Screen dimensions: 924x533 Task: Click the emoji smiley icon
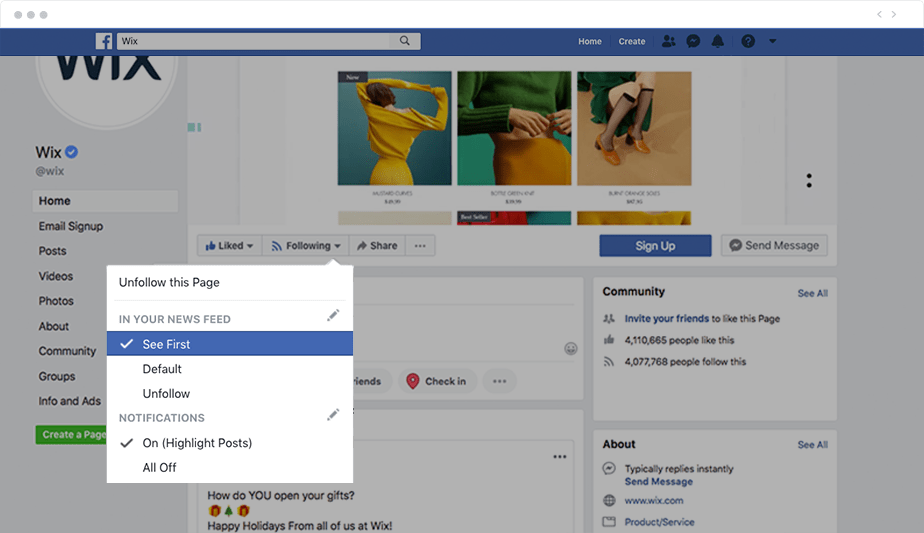[x=570, y=348]
